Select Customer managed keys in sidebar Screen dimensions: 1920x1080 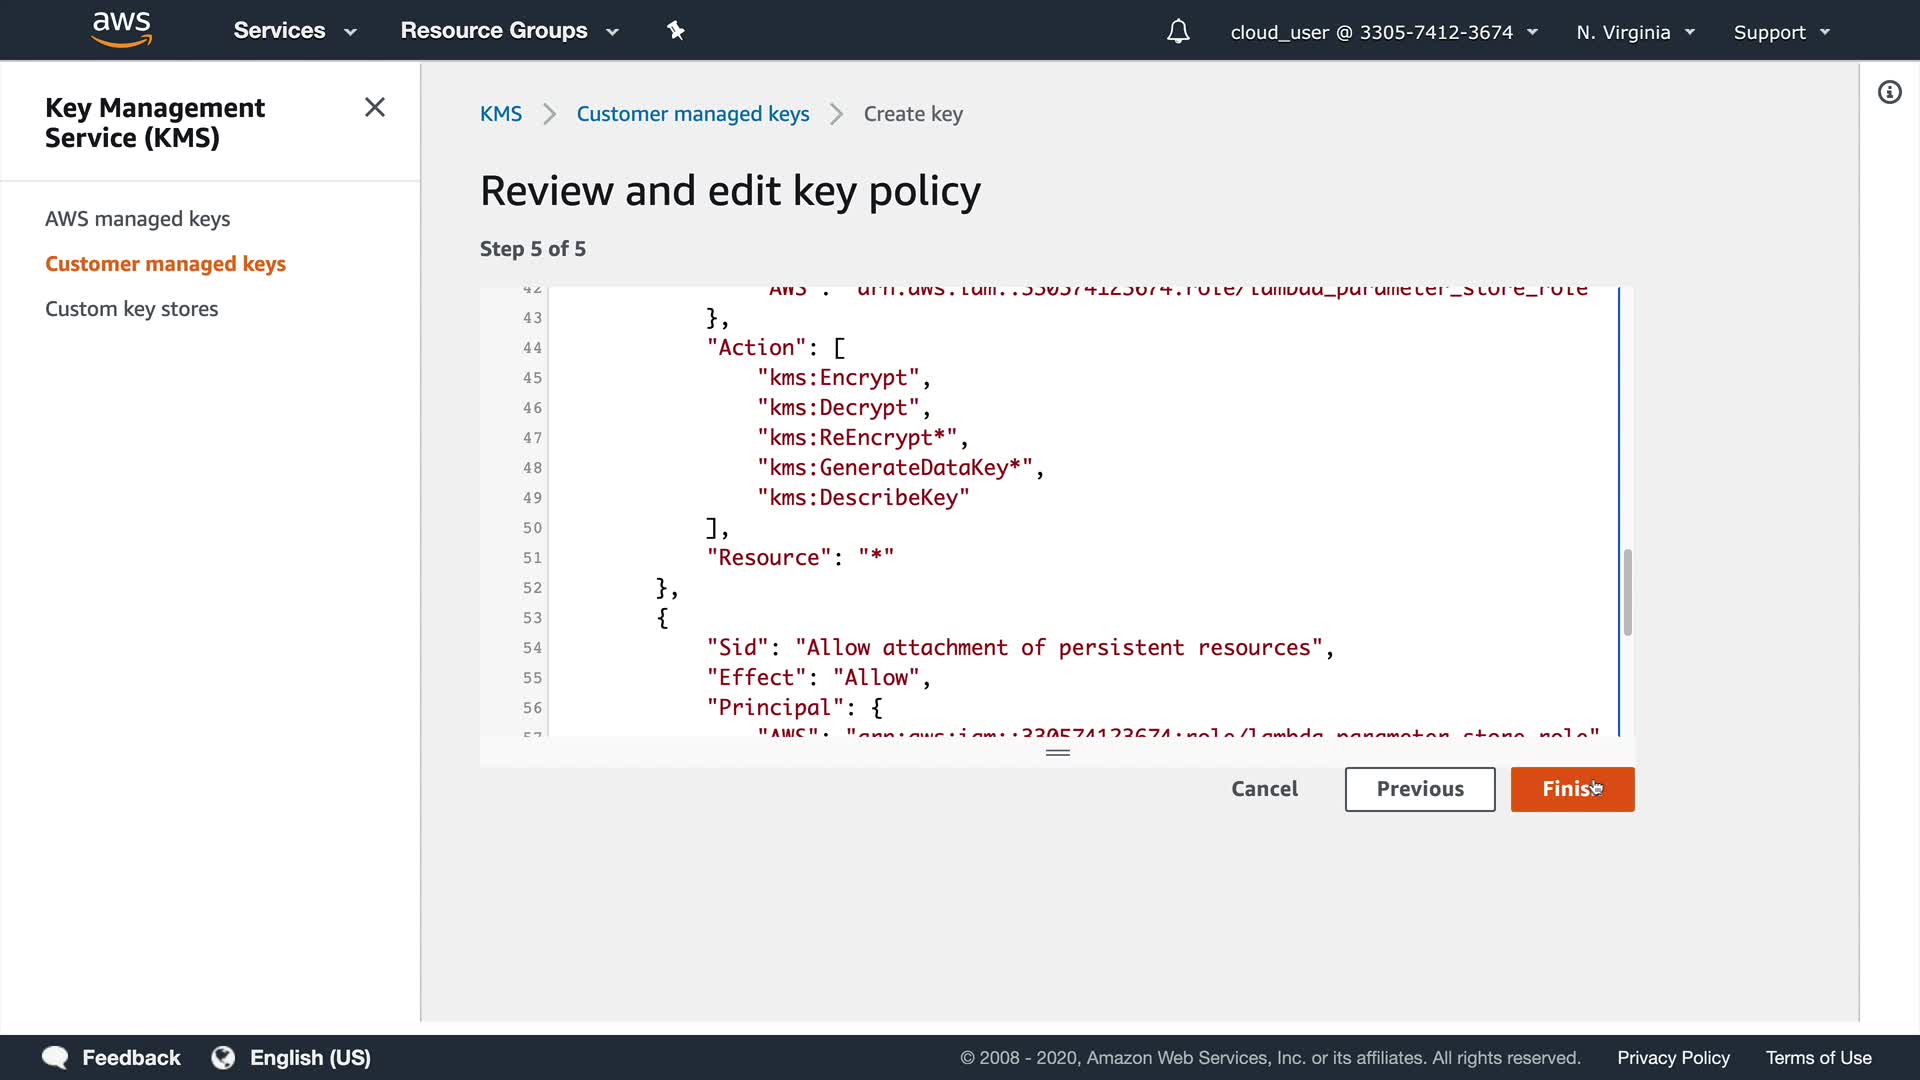pos(165,263)
